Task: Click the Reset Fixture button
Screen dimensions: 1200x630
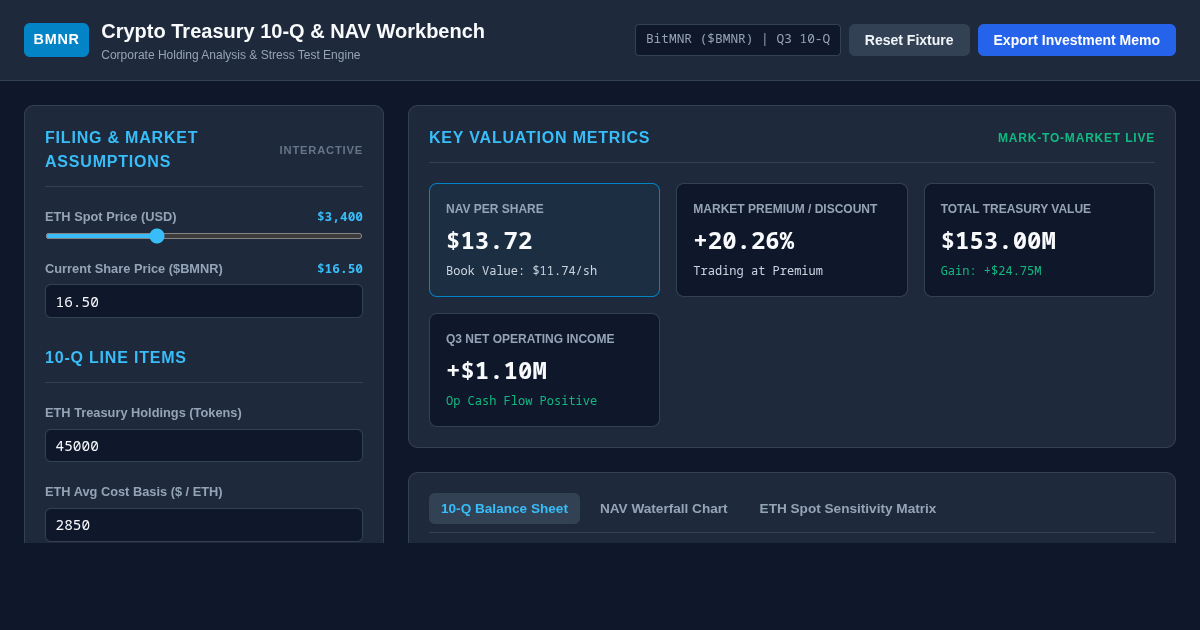Action: (x=909, y=40)
